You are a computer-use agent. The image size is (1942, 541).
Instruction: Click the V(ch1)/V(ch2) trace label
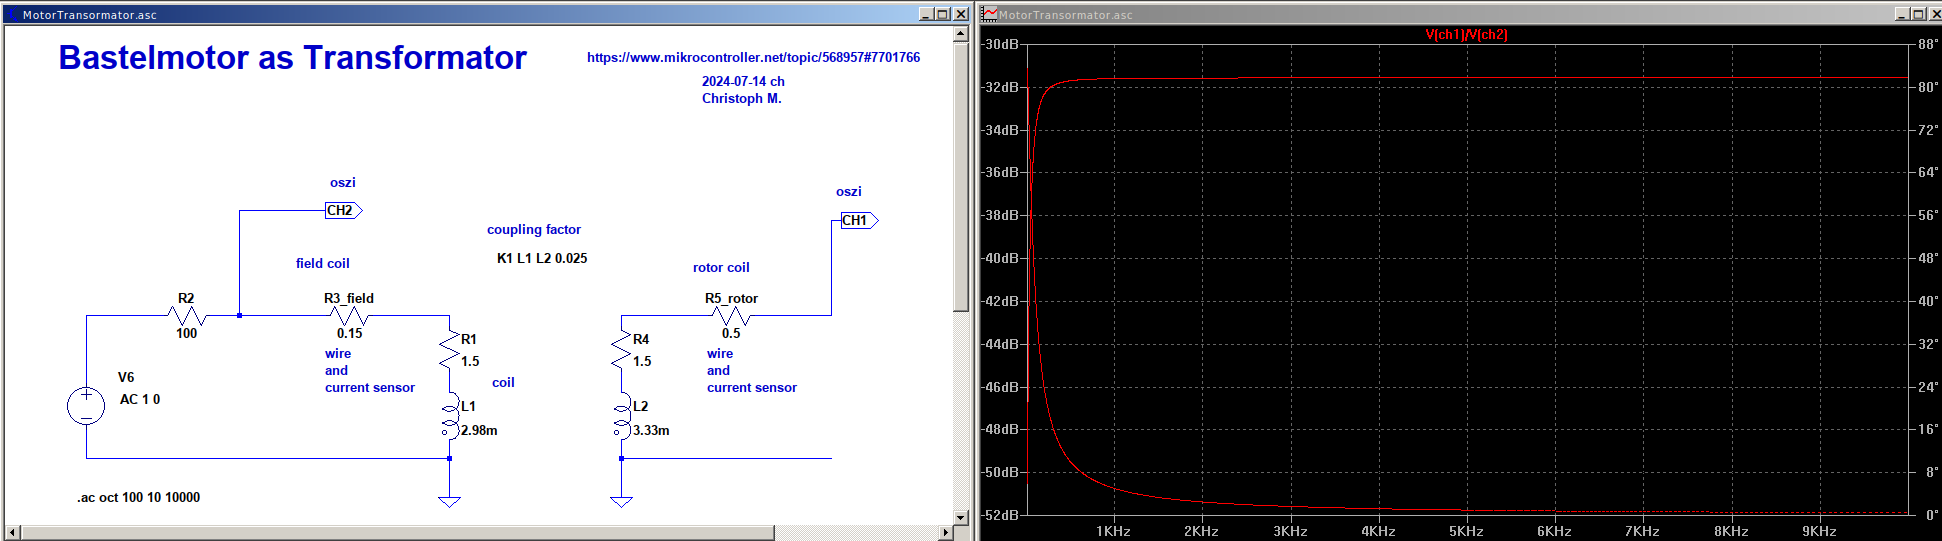click(x=1466, y=35)
